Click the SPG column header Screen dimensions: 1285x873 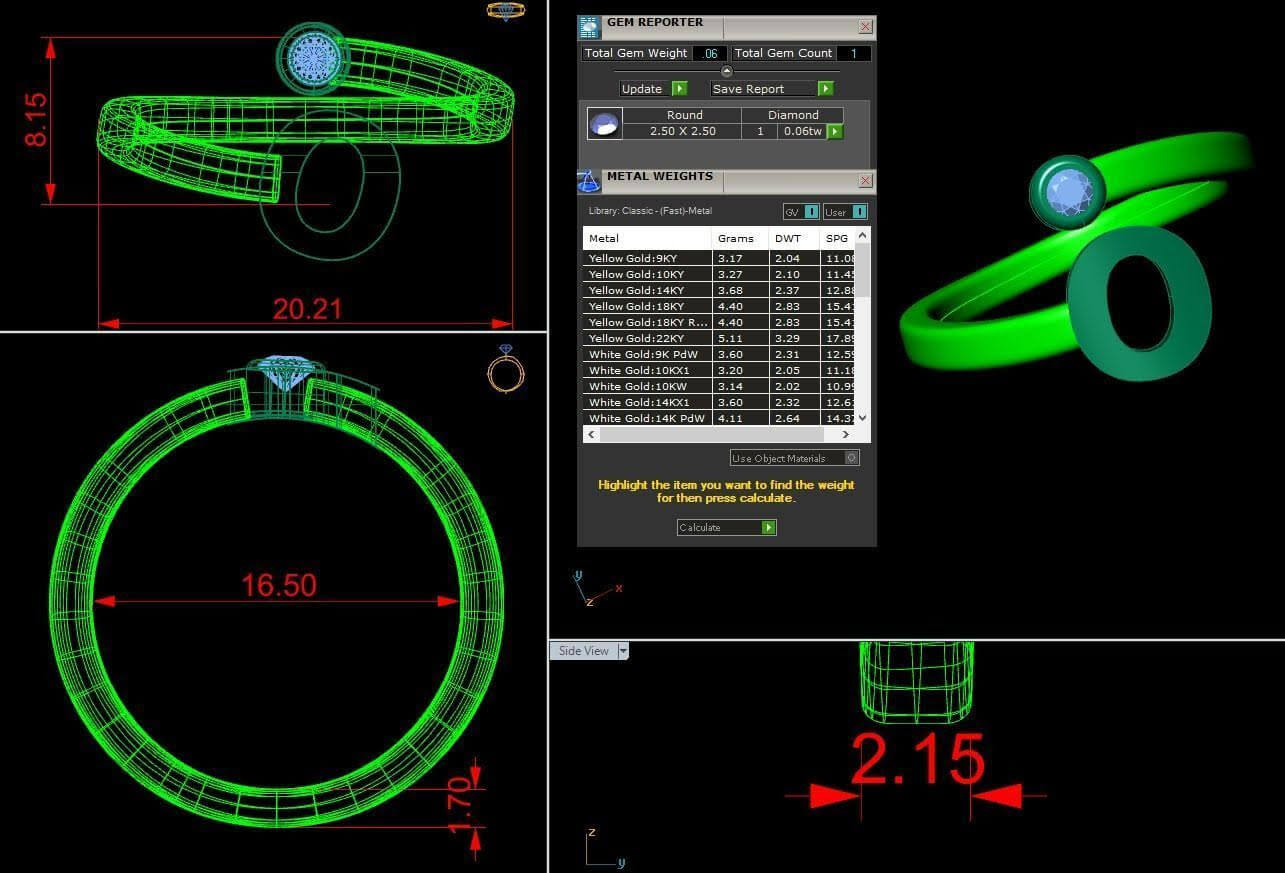click(838, 238)
